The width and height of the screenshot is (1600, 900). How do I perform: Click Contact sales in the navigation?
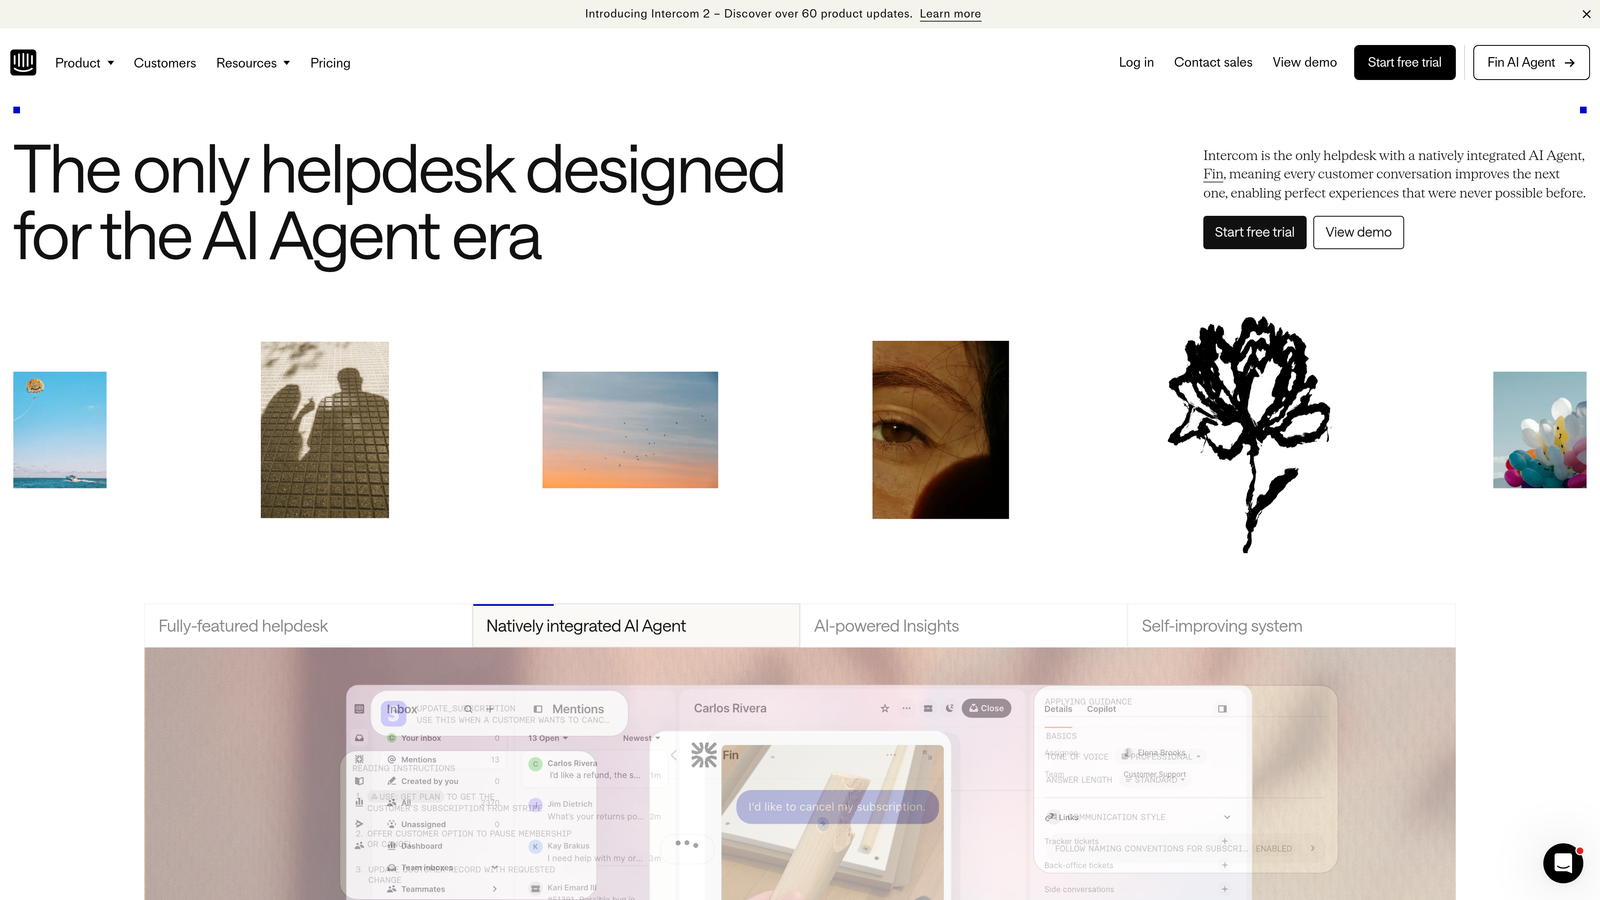click(1213, 62)
